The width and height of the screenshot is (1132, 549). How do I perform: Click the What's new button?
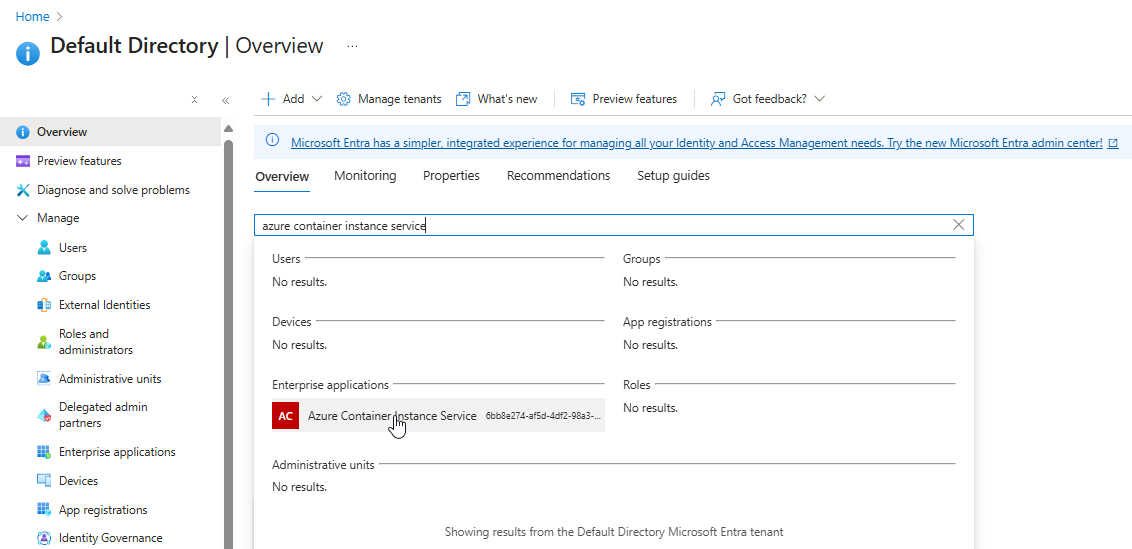pos(497,99)
